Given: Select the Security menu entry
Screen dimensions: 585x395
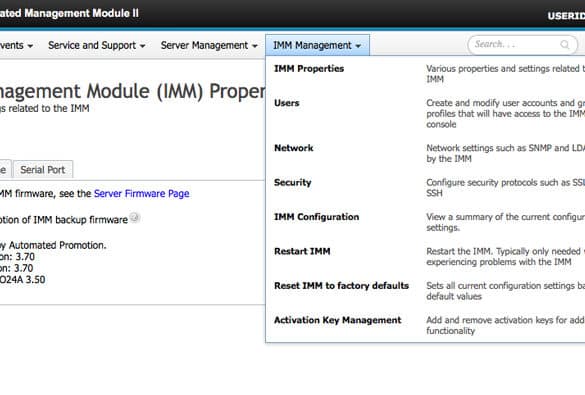Looking at the screenshot, I should pyautogui.click(x=292, y=182).
